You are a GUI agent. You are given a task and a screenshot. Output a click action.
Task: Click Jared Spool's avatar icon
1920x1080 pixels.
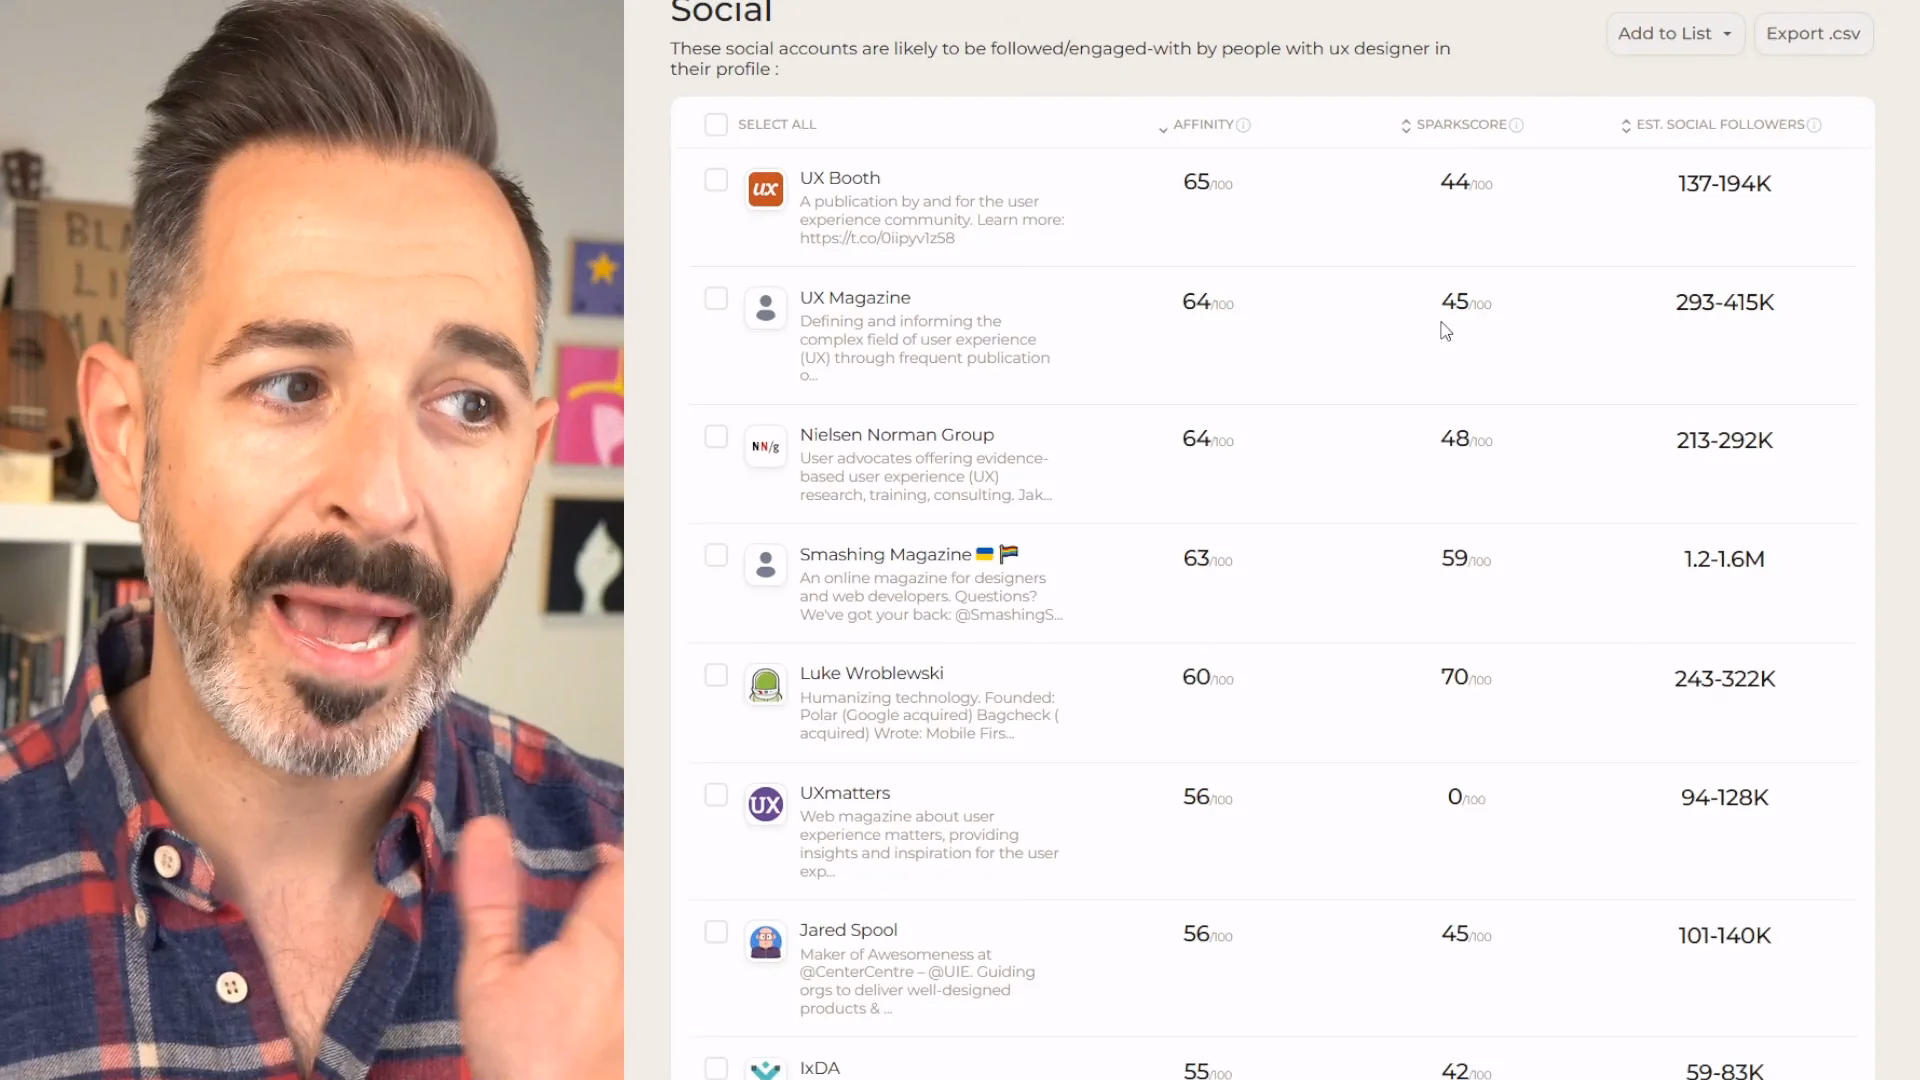pos(766,942)
